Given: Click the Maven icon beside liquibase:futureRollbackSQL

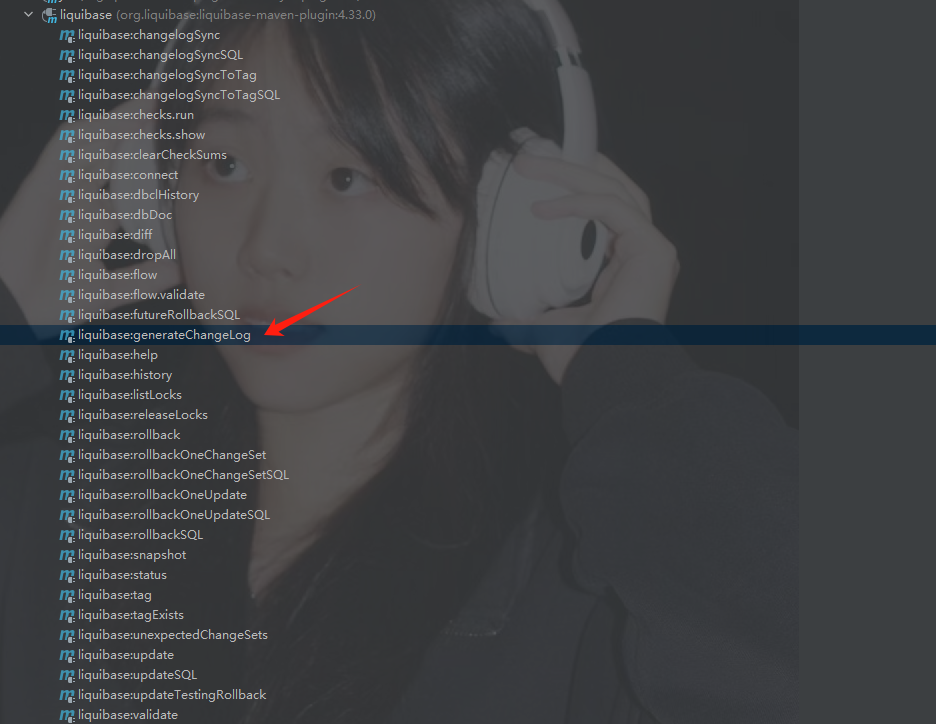Looking at the screenshot, I should 67,316.
